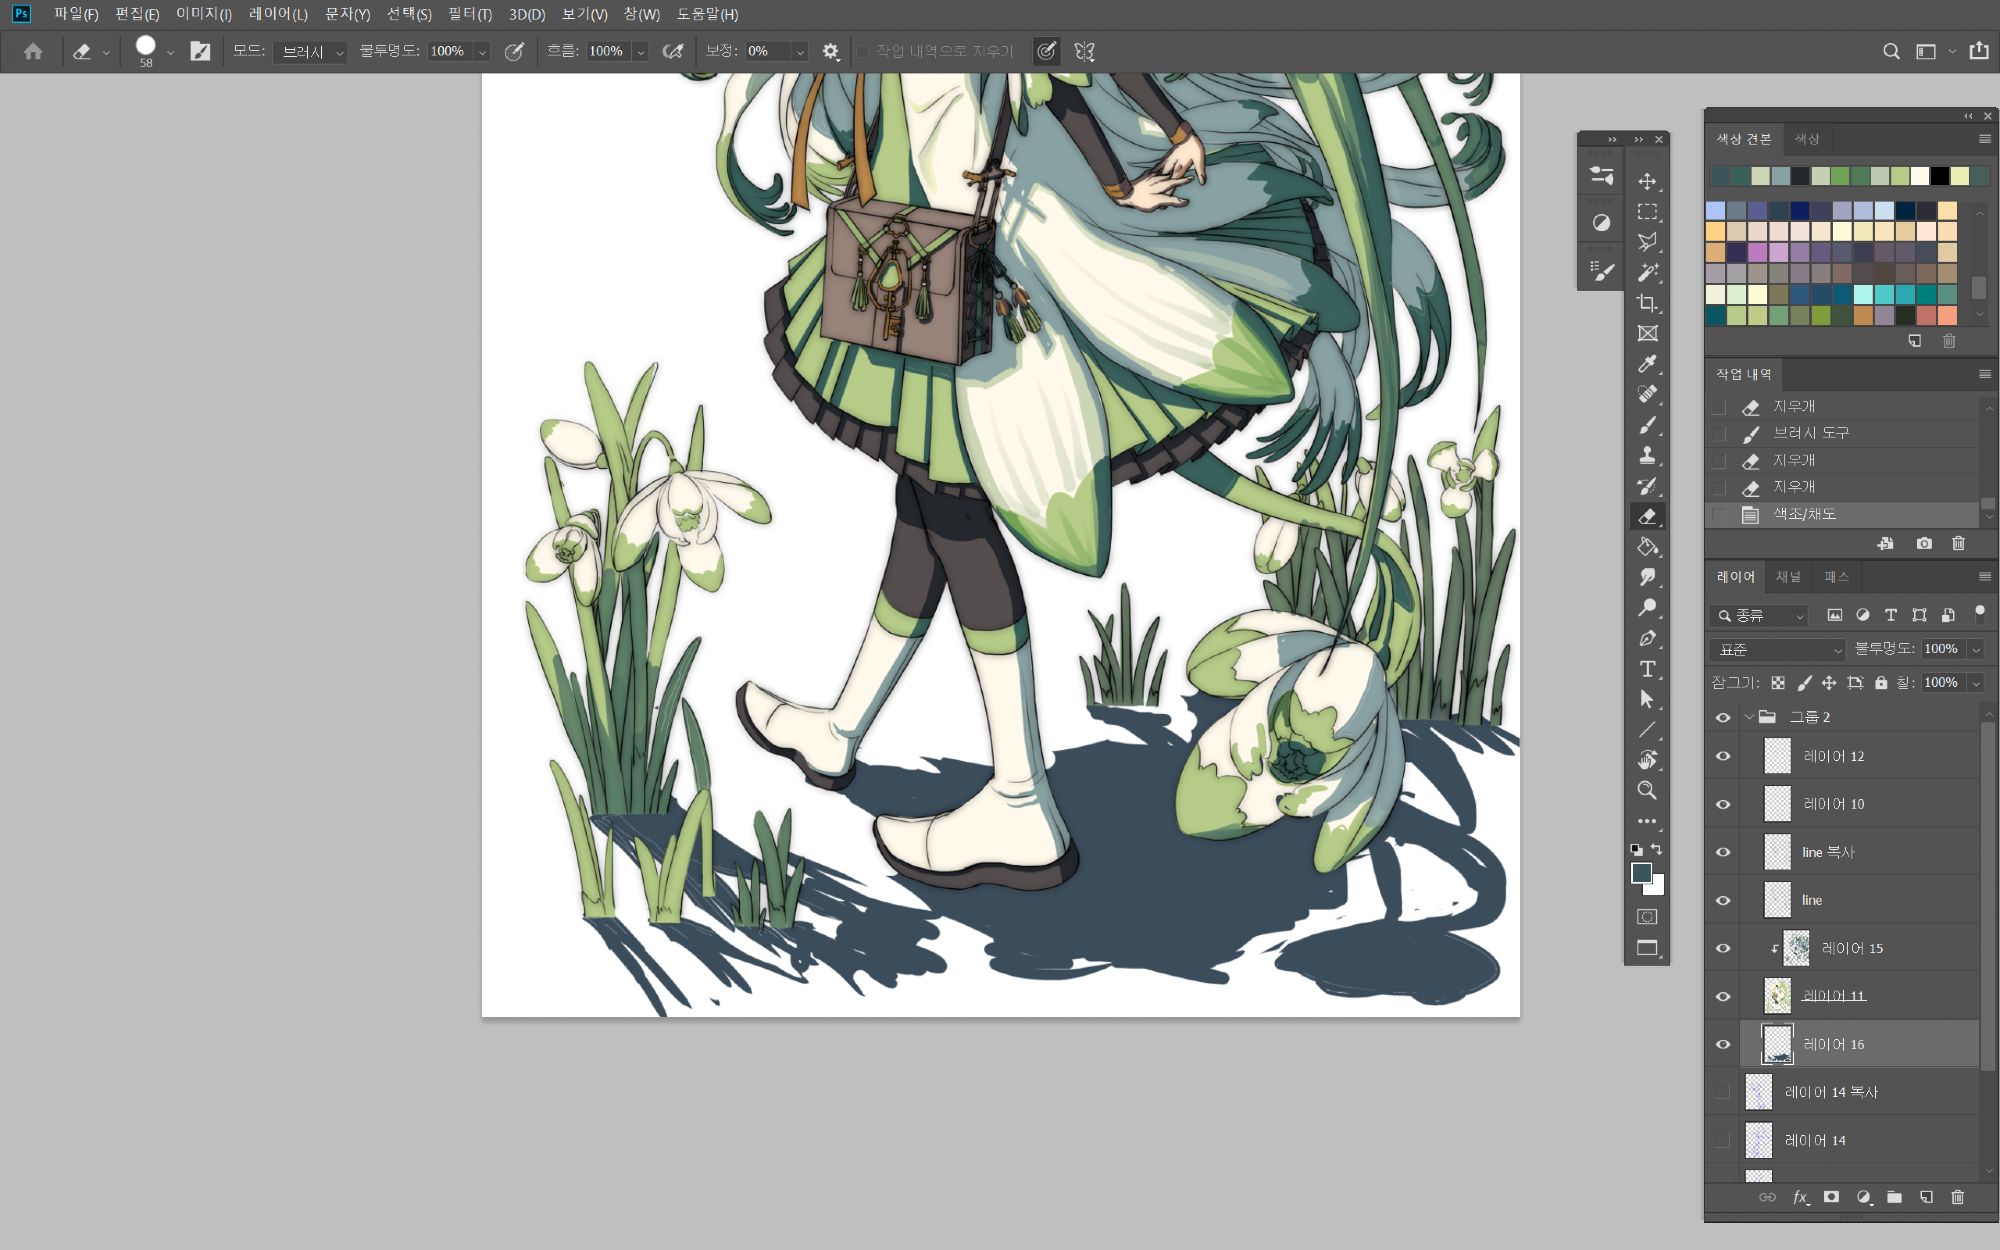This screenshot has height=1250, width=2000.
Task: Click the layer mask icon at panel bottom
Action: click(1831, 1197)
